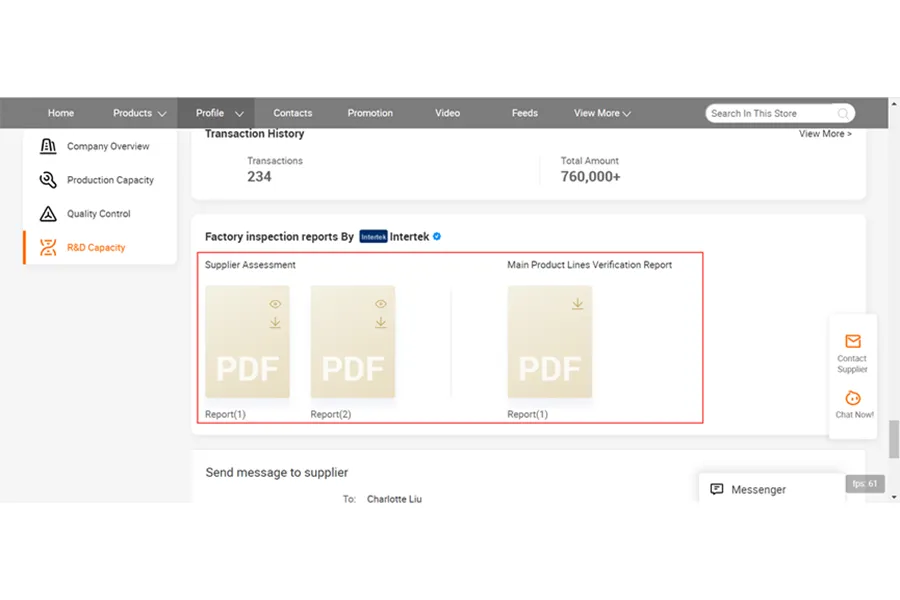Click the Intertek verified badge icon

pos(437,237)
